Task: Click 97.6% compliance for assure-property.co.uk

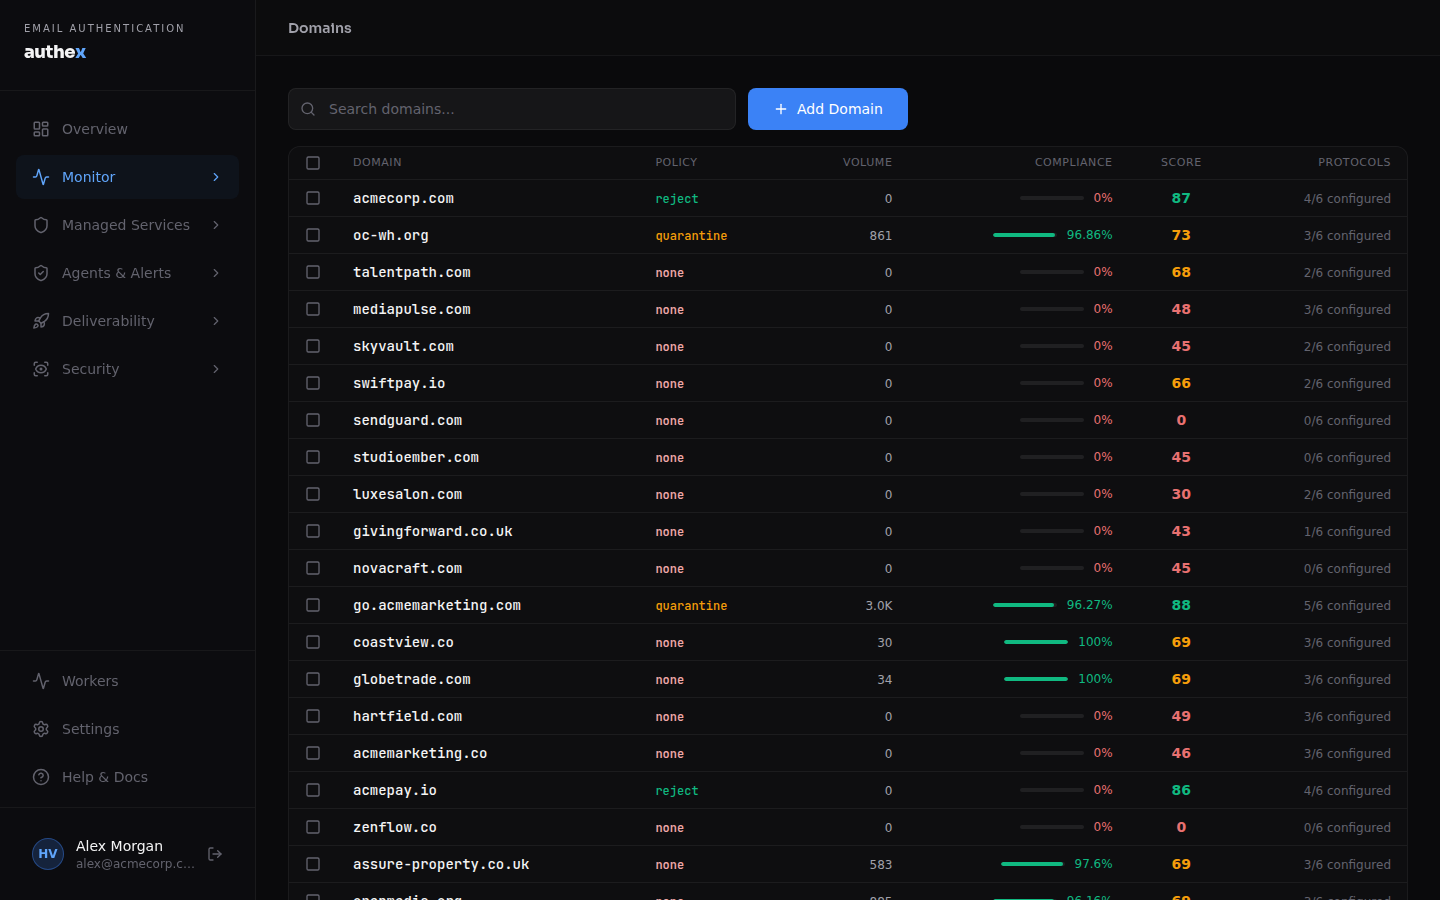Action: click(x=1093, y=864)
